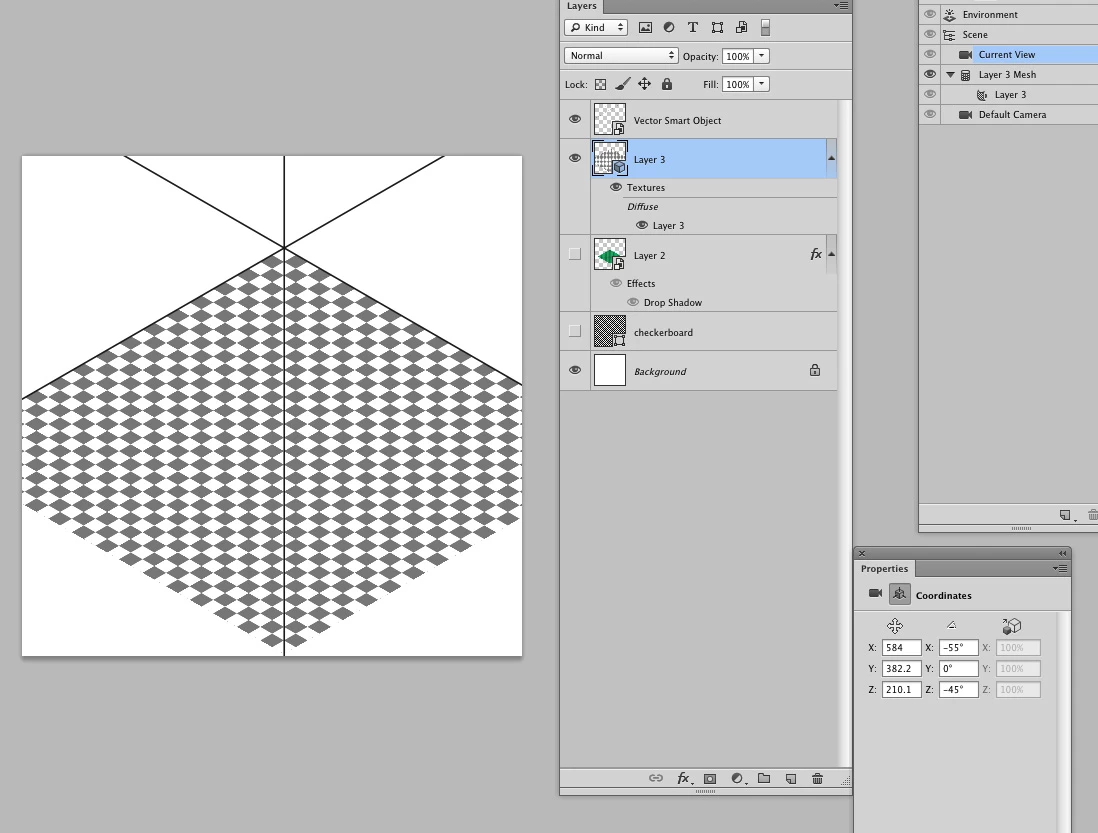The height and width of the screenshot is (833, 1098).
Task: Click the X position field 584
Action: pos(901,648)
